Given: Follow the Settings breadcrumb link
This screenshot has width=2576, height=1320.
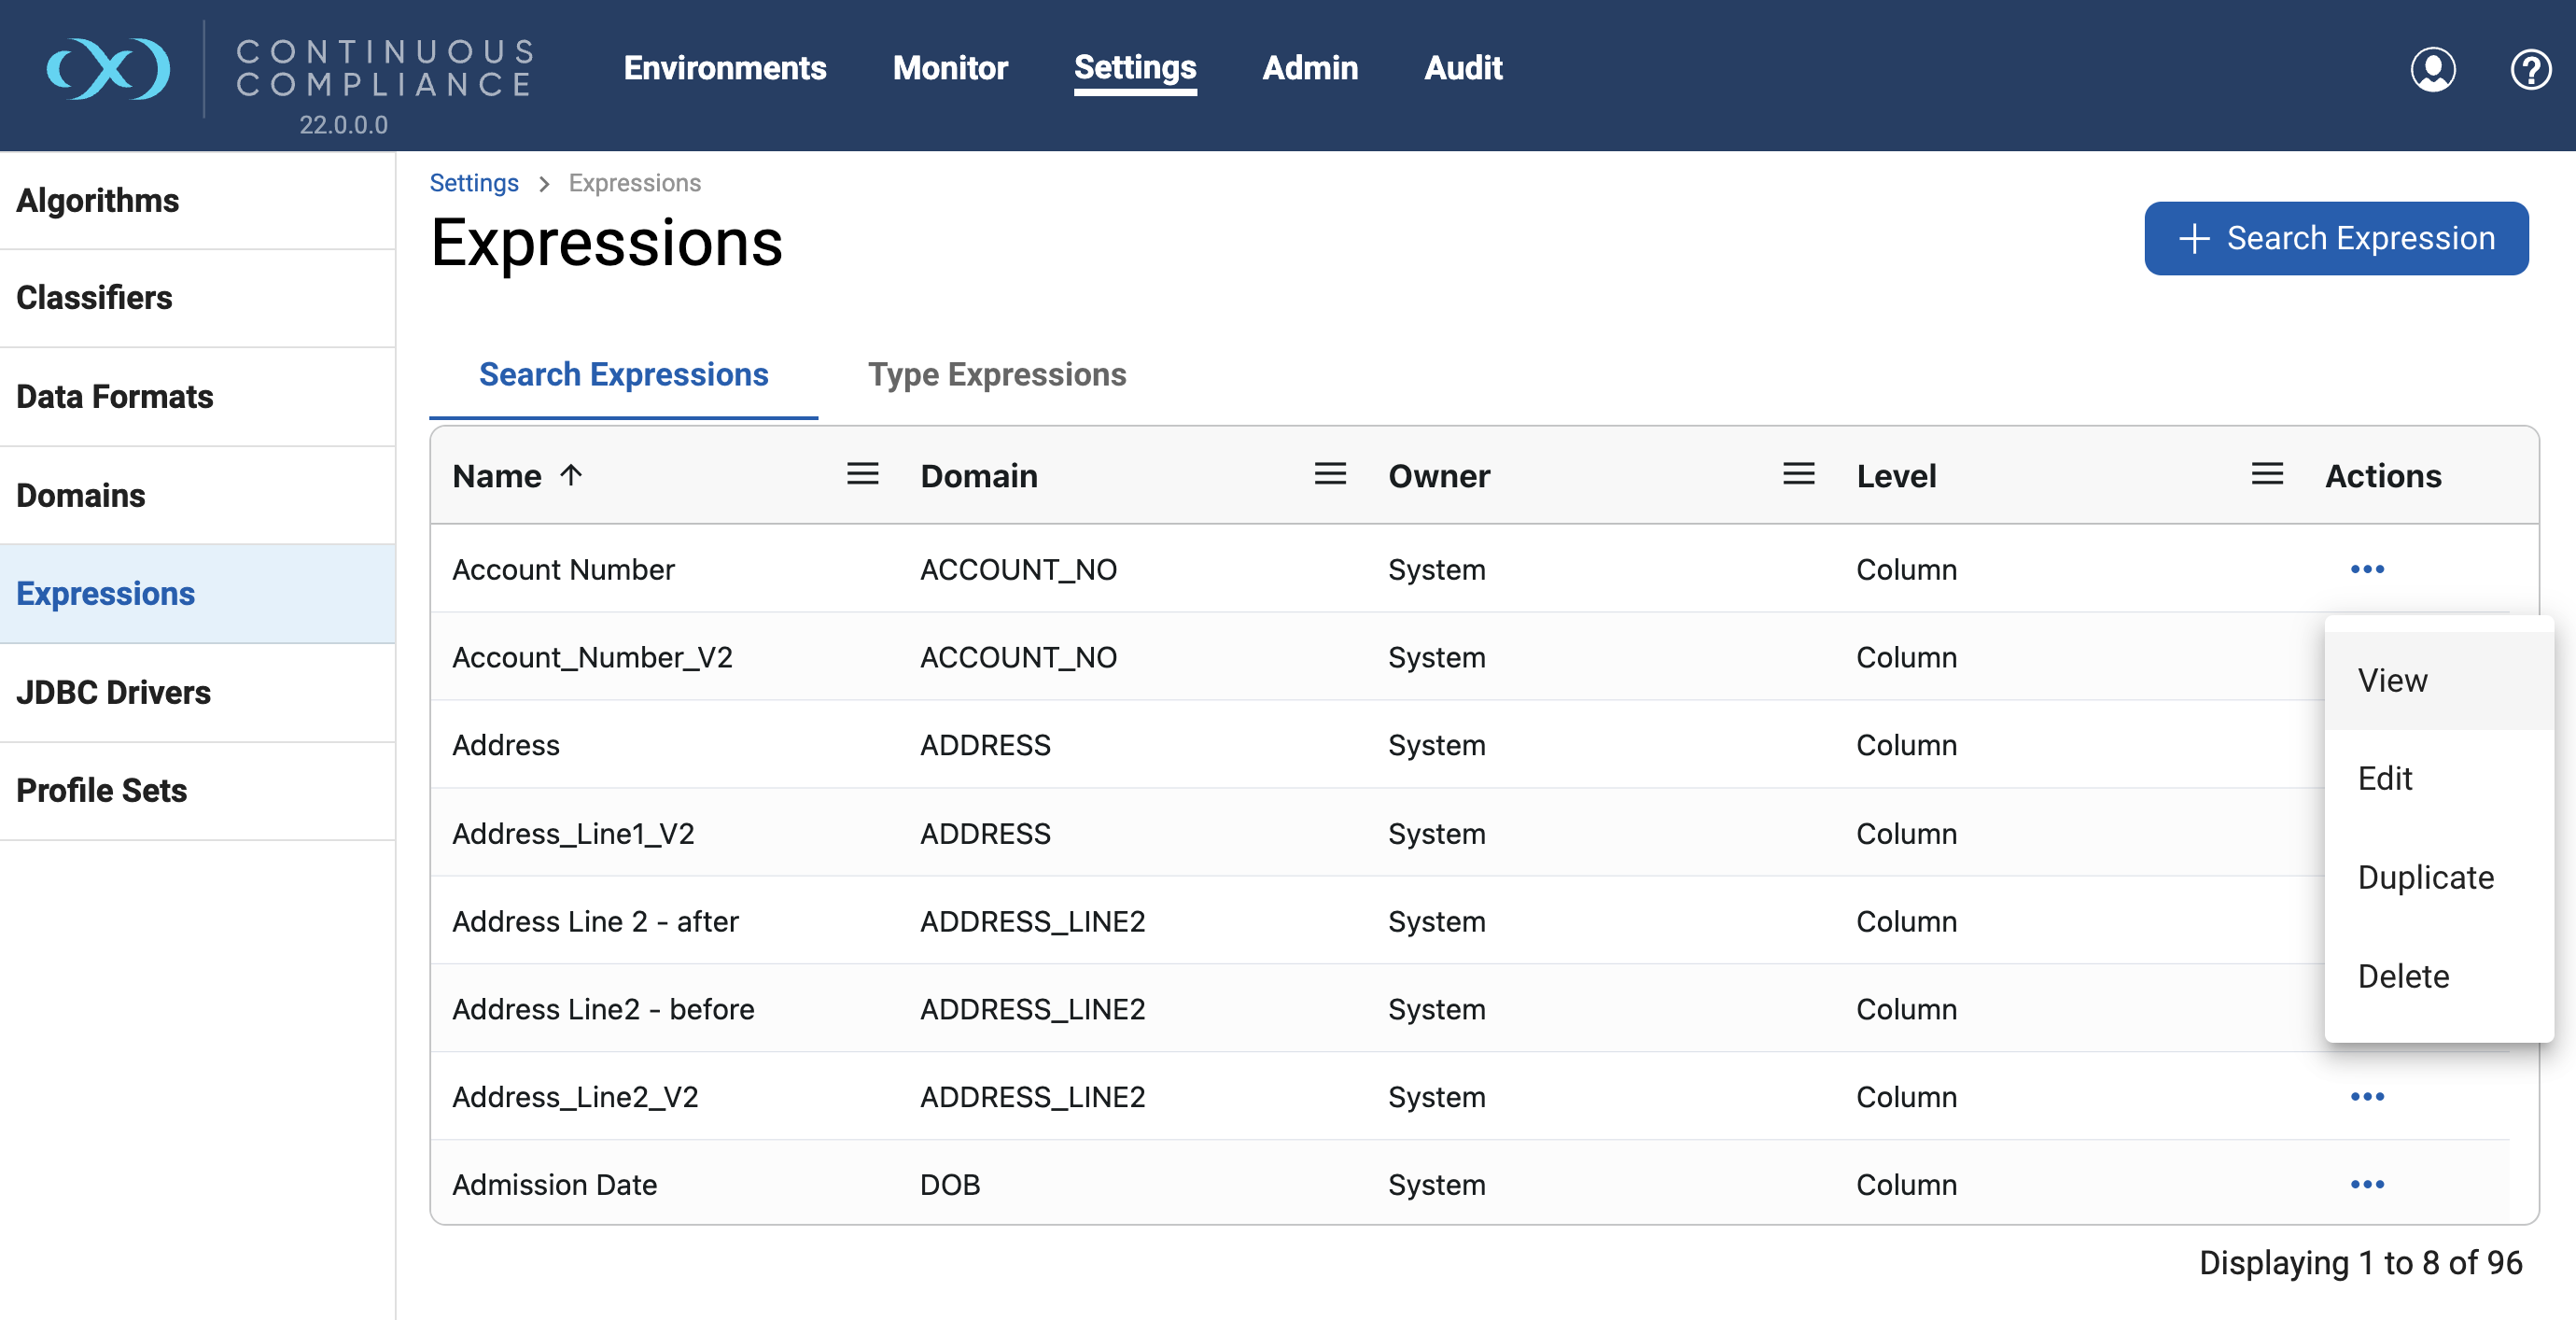Looking at the screenshot, I should (x=473, y=183).
